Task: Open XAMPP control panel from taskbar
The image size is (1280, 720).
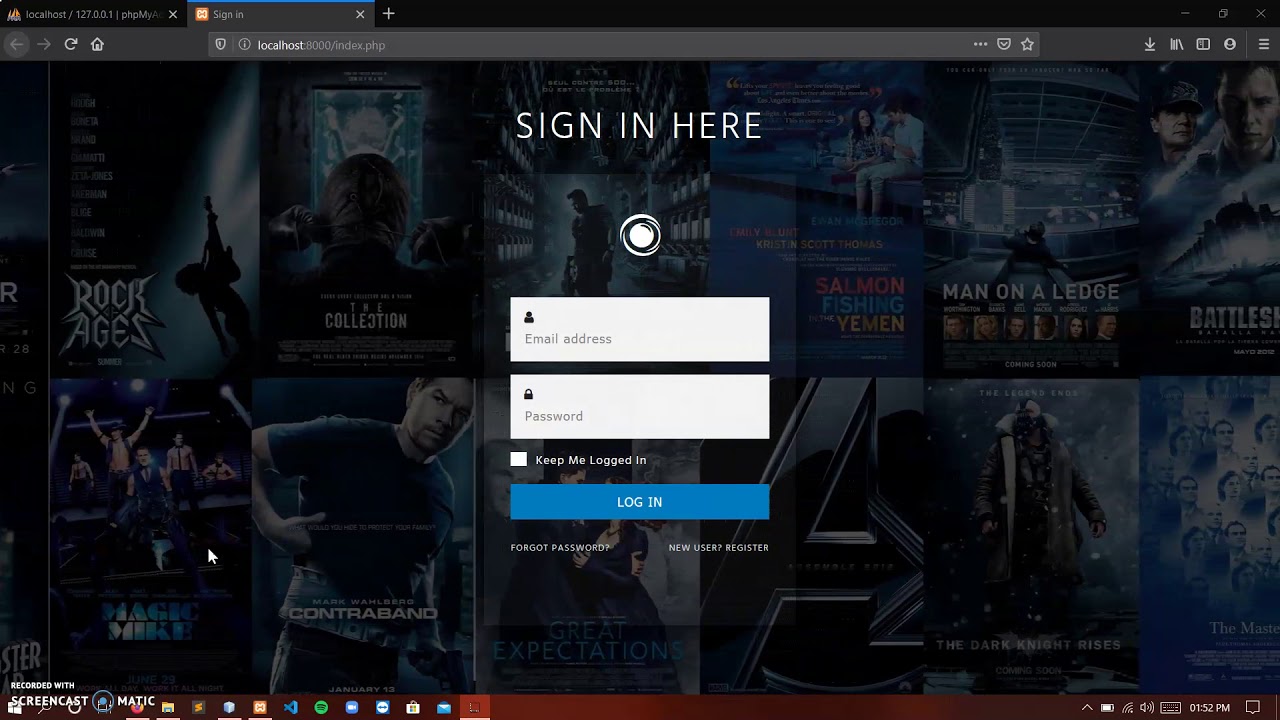Action: click(x=260, y=708)
